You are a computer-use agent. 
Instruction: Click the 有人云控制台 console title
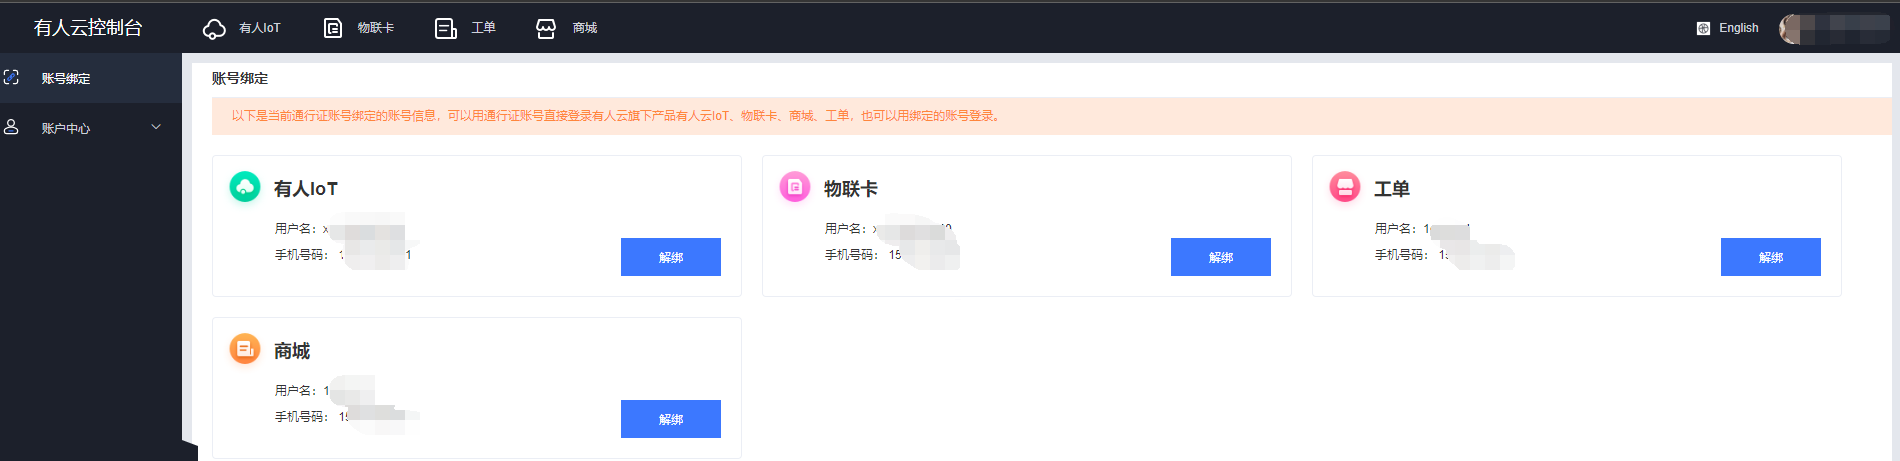88,28
